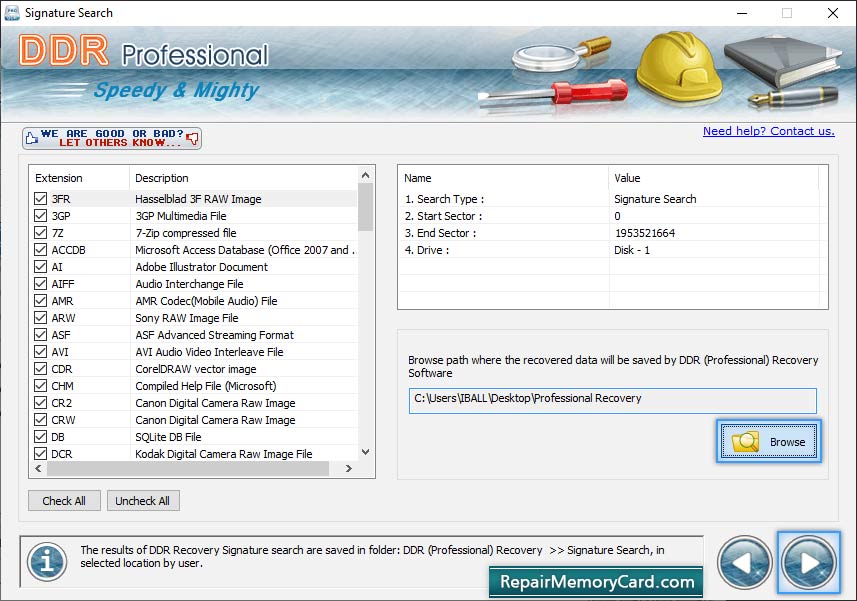Click in the recovery save path field
857x601 pixels.
tap(613, 401)
